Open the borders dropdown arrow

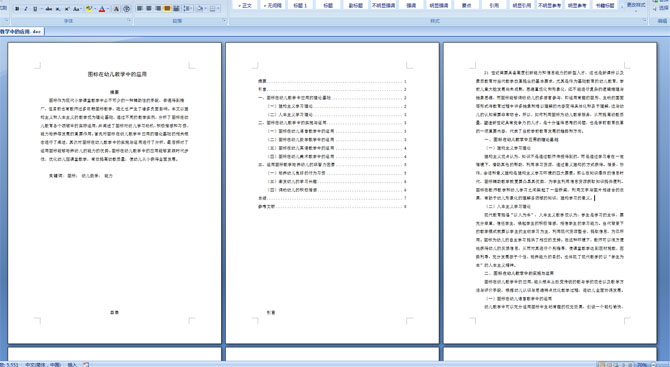click(x=218, y=9)
